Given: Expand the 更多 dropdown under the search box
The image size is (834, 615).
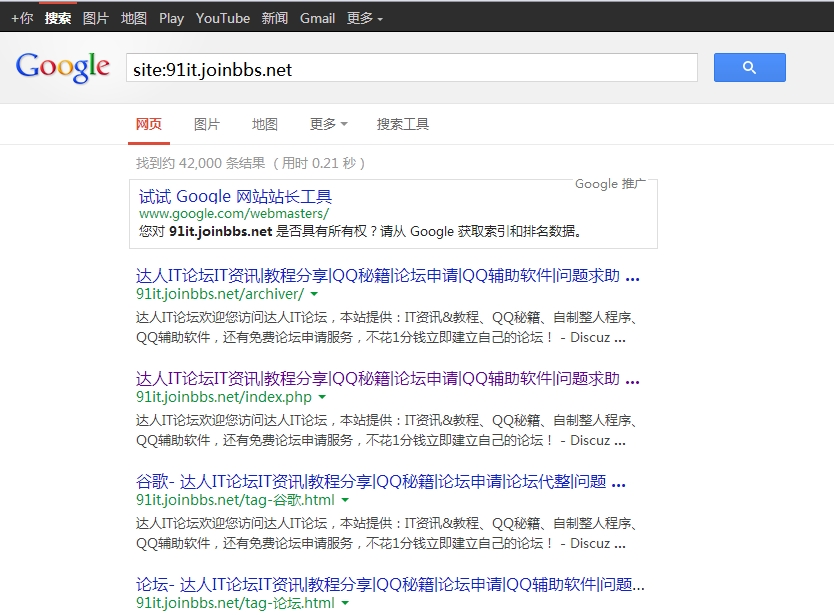Looking at the screenshot, I should (329, 124).
